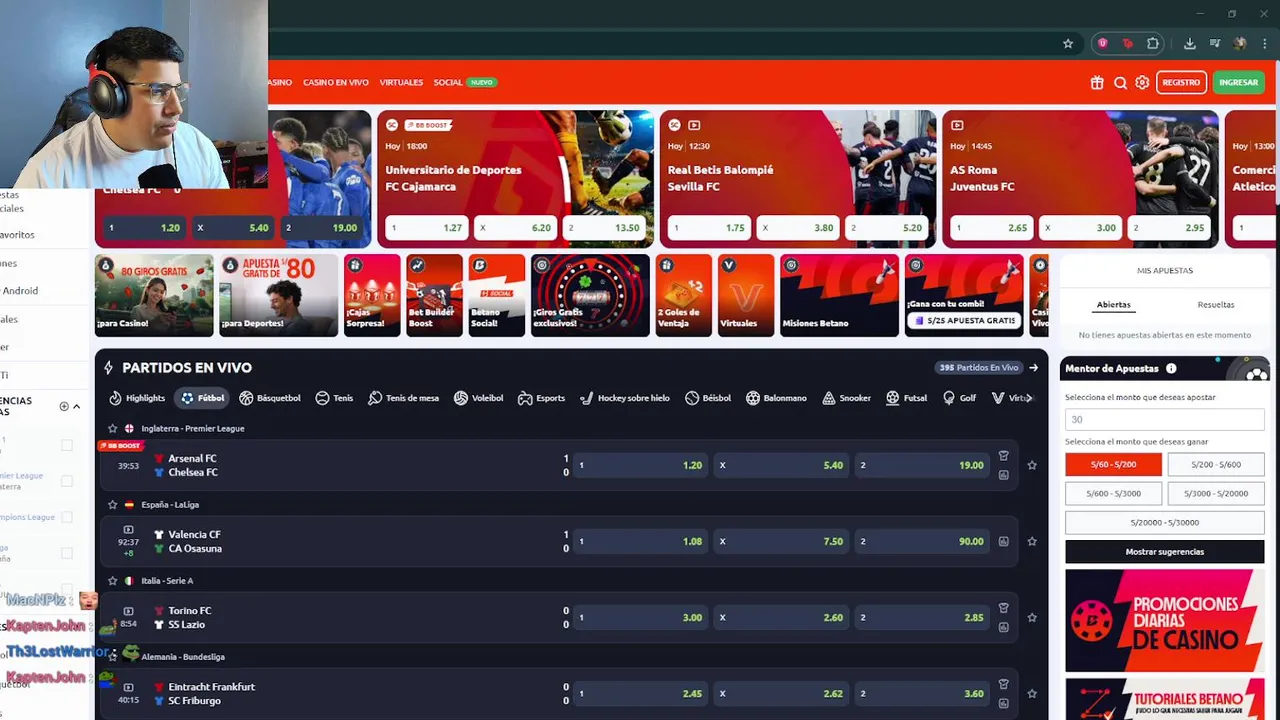Click the add plus icon in sidebar leagues section

point(64,407)
